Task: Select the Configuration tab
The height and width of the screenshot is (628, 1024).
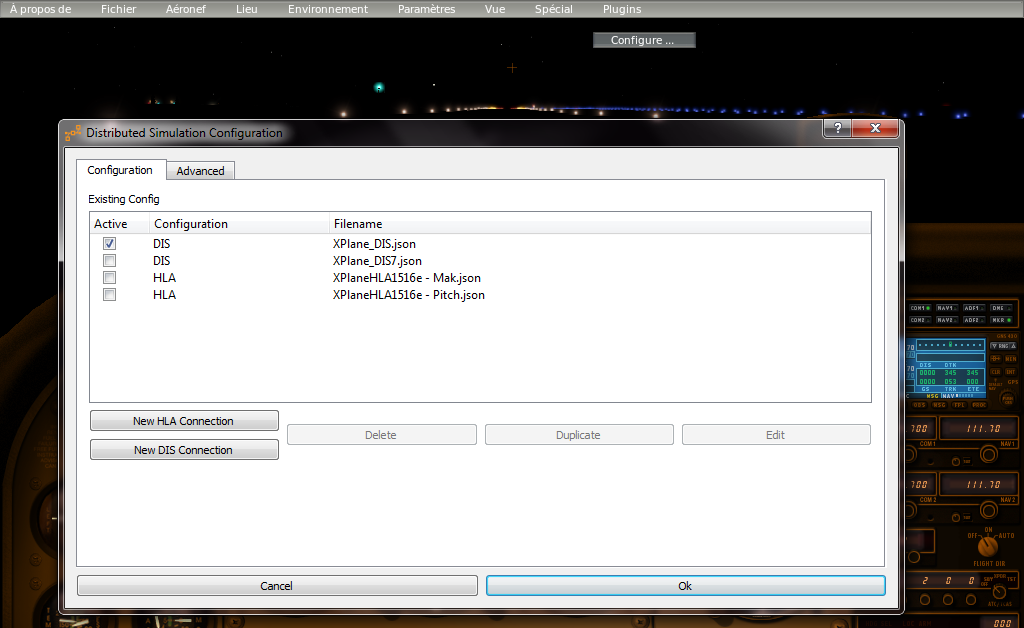Action: click(x=120, y=170)
